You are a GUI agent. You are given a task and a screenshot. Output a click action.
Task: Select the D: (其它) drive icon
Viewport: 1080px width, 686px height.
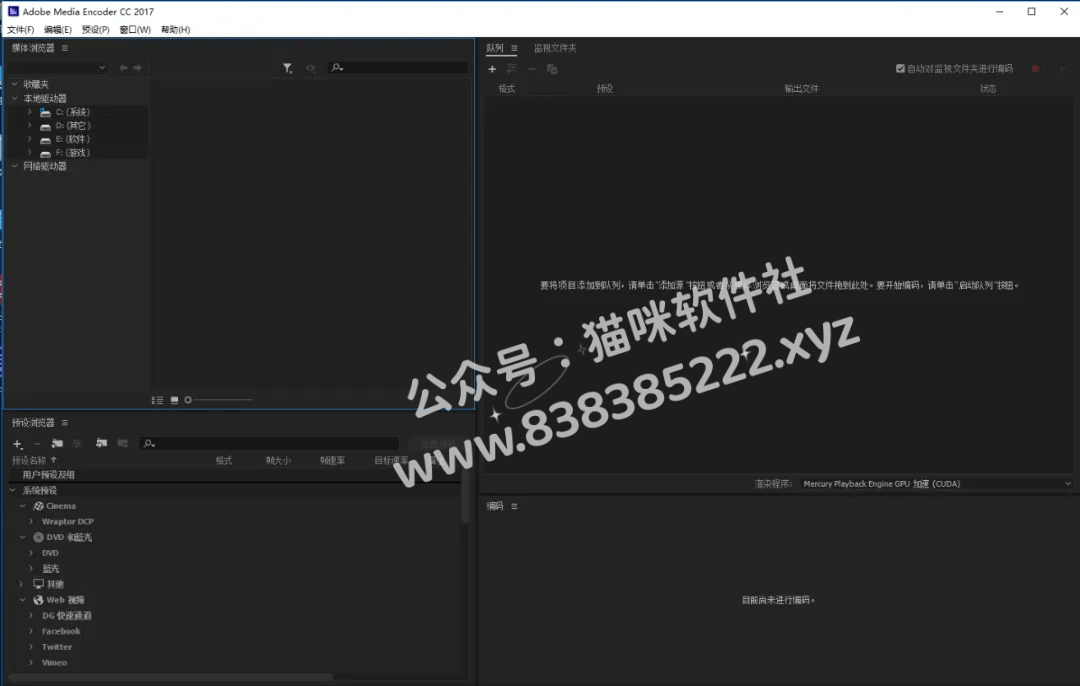tap(45, 126)
